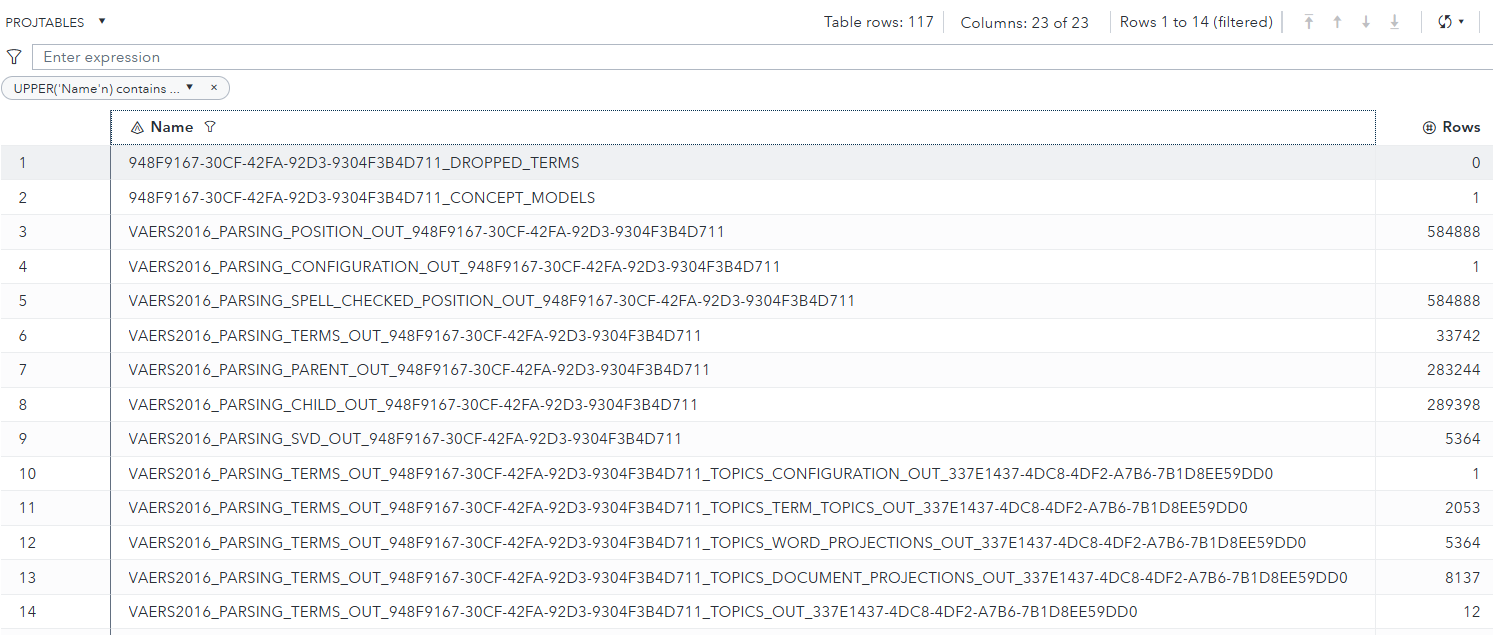This screenshot has height=635, width=1493.
Task: Click the refresh table icon
Action: [1443, 21]
